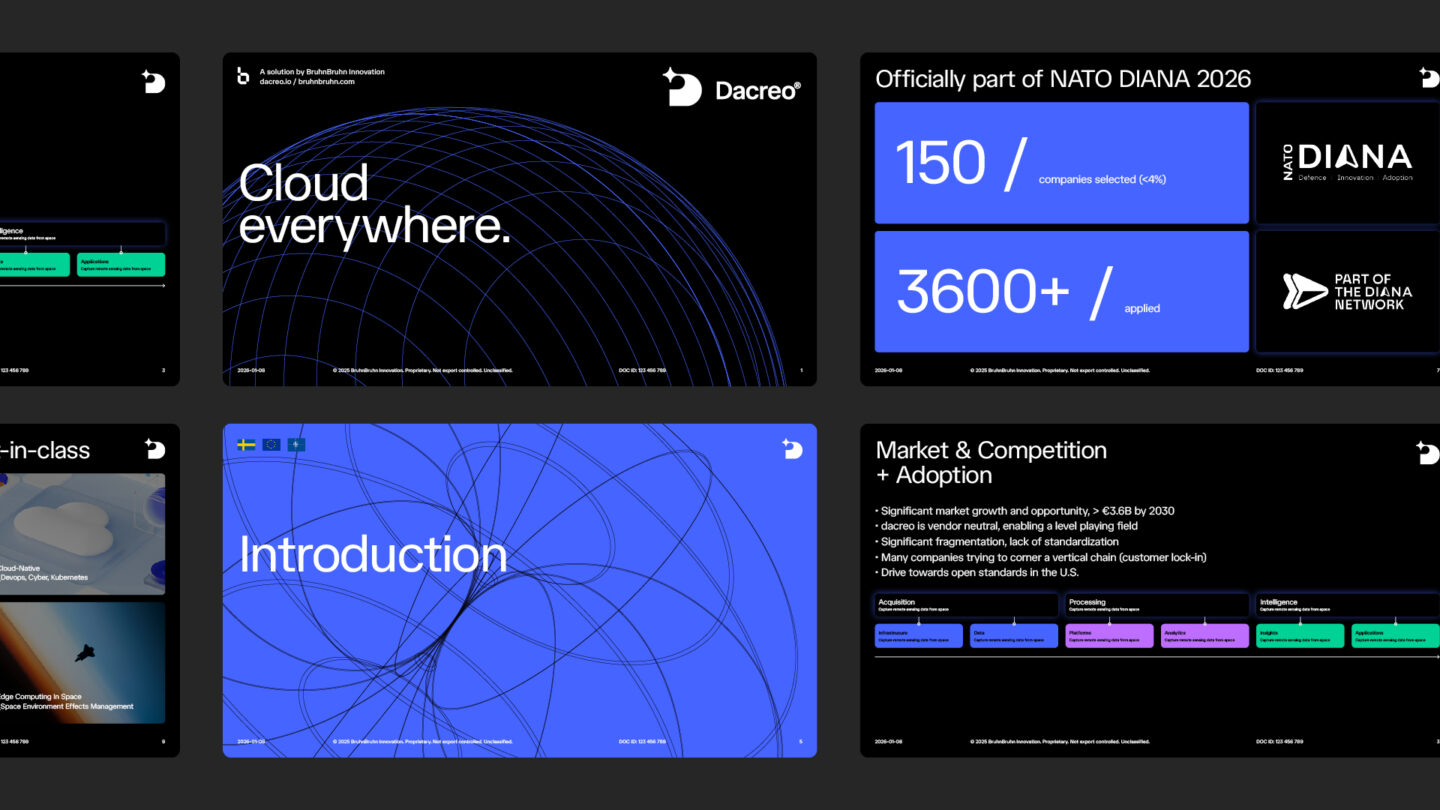Select the "Market & Competition + Adoption" title
This screenshot has width=1440, height=810.
(x=991, y=463)
